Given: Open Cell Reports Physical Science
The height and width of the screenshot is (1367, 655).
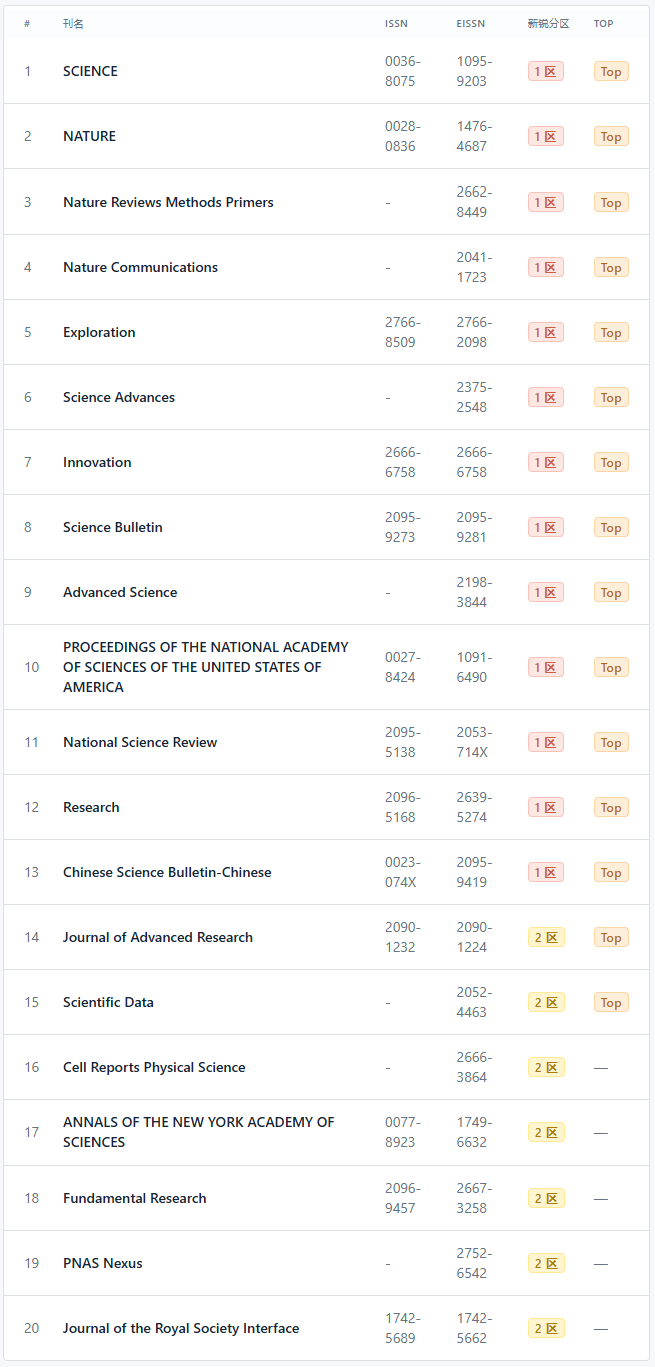Looking at the screenshot, I should pyautogui.click(x=154, y=1067).
